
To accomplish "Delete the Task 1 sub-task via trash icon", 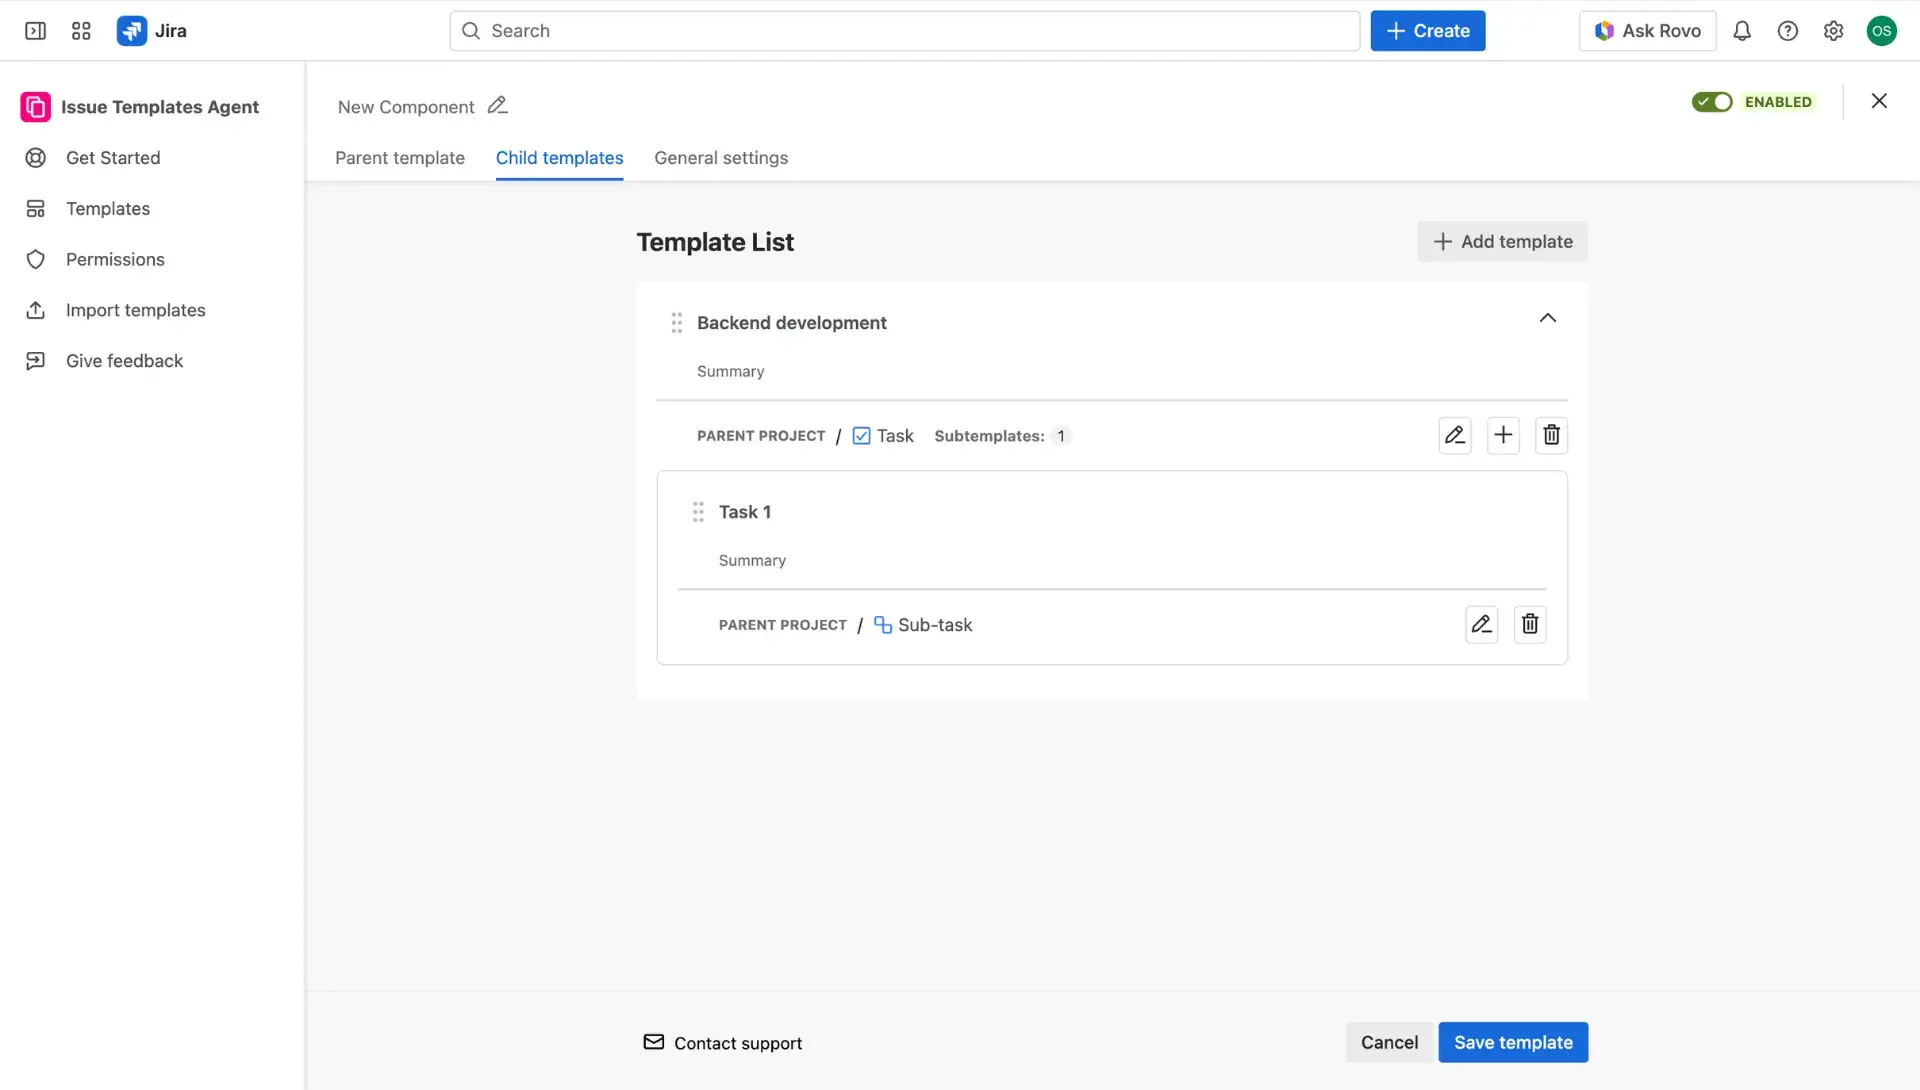I will pyautogui.click(x=1529, y=624).
